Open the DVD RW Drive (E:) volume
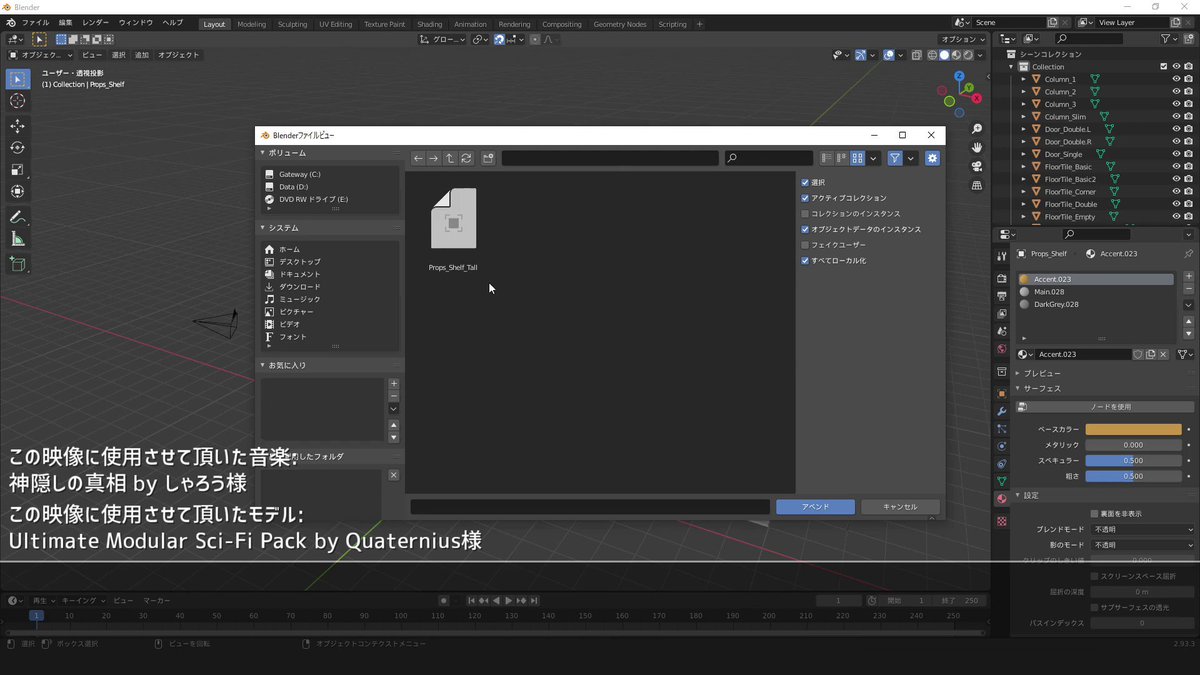This screenshot has height=675, width=1200. pyautogui.click(x=313, y=199)
